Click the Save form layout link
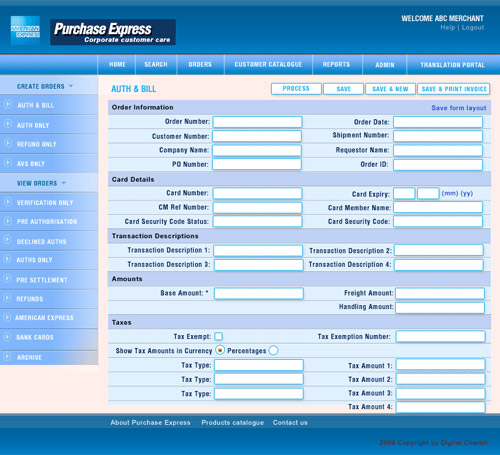 (459, 108)
